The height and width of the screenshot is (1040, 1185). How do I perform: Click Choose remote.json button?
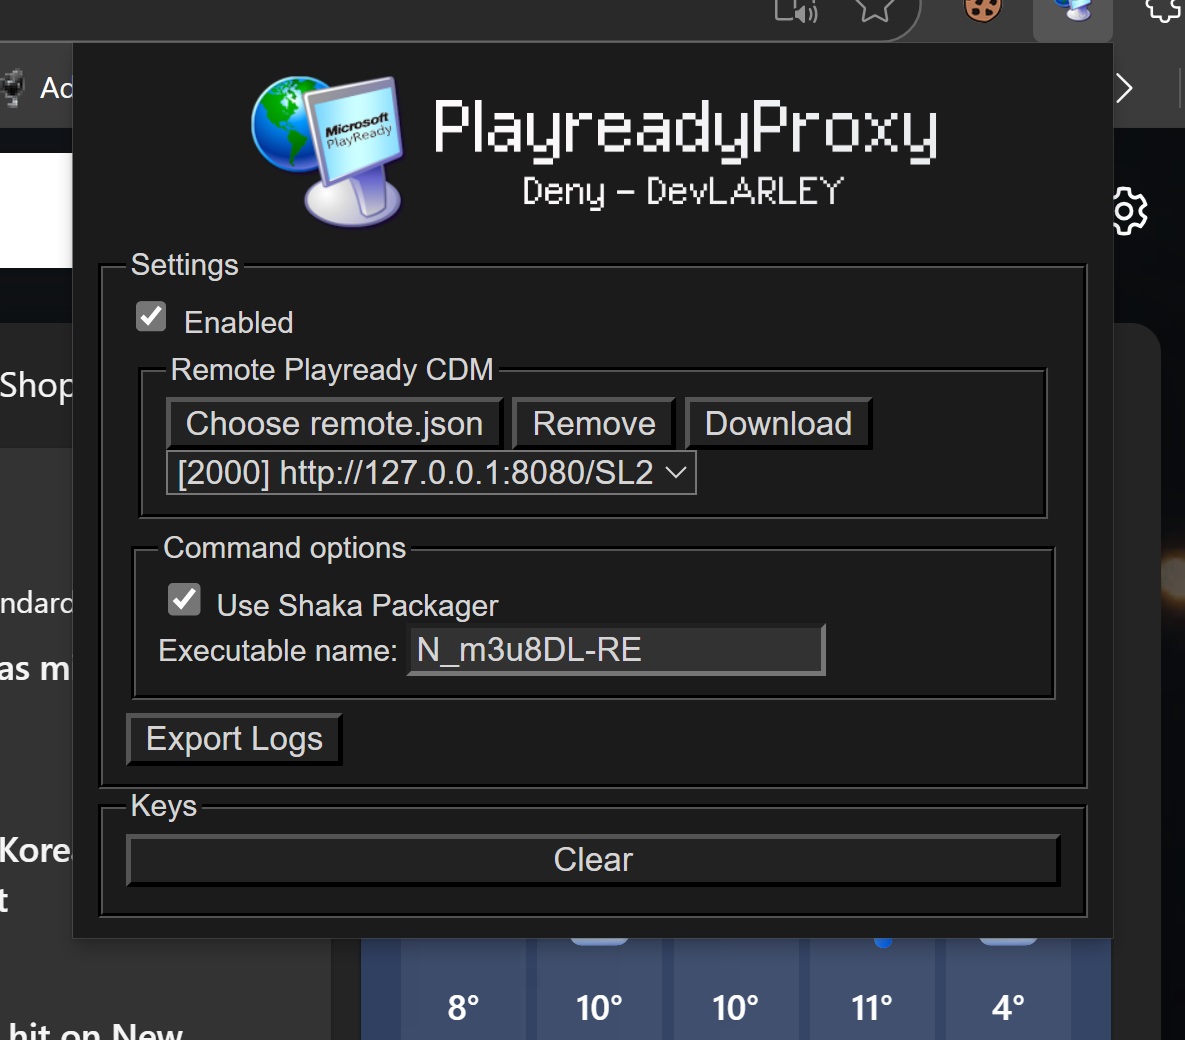coord(335,423)
